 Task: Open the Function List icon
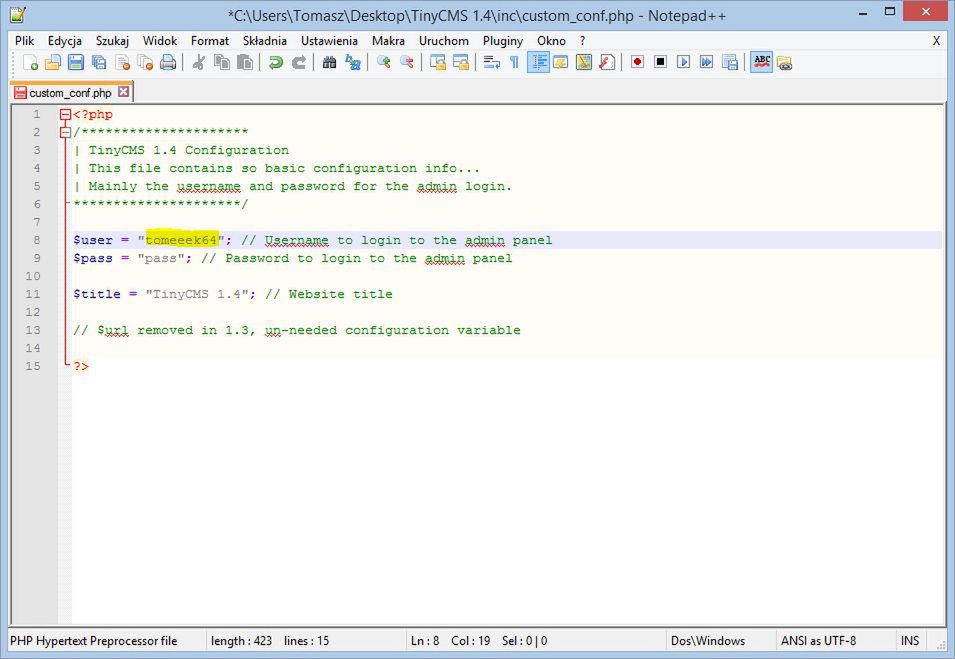click(607, 62)
